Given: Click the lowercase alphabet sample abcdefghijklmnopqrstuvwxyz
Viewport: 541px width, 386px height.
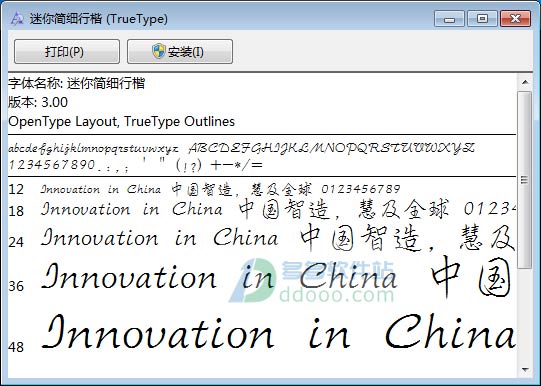Looking at the screenshot, I should coord(93,149).
